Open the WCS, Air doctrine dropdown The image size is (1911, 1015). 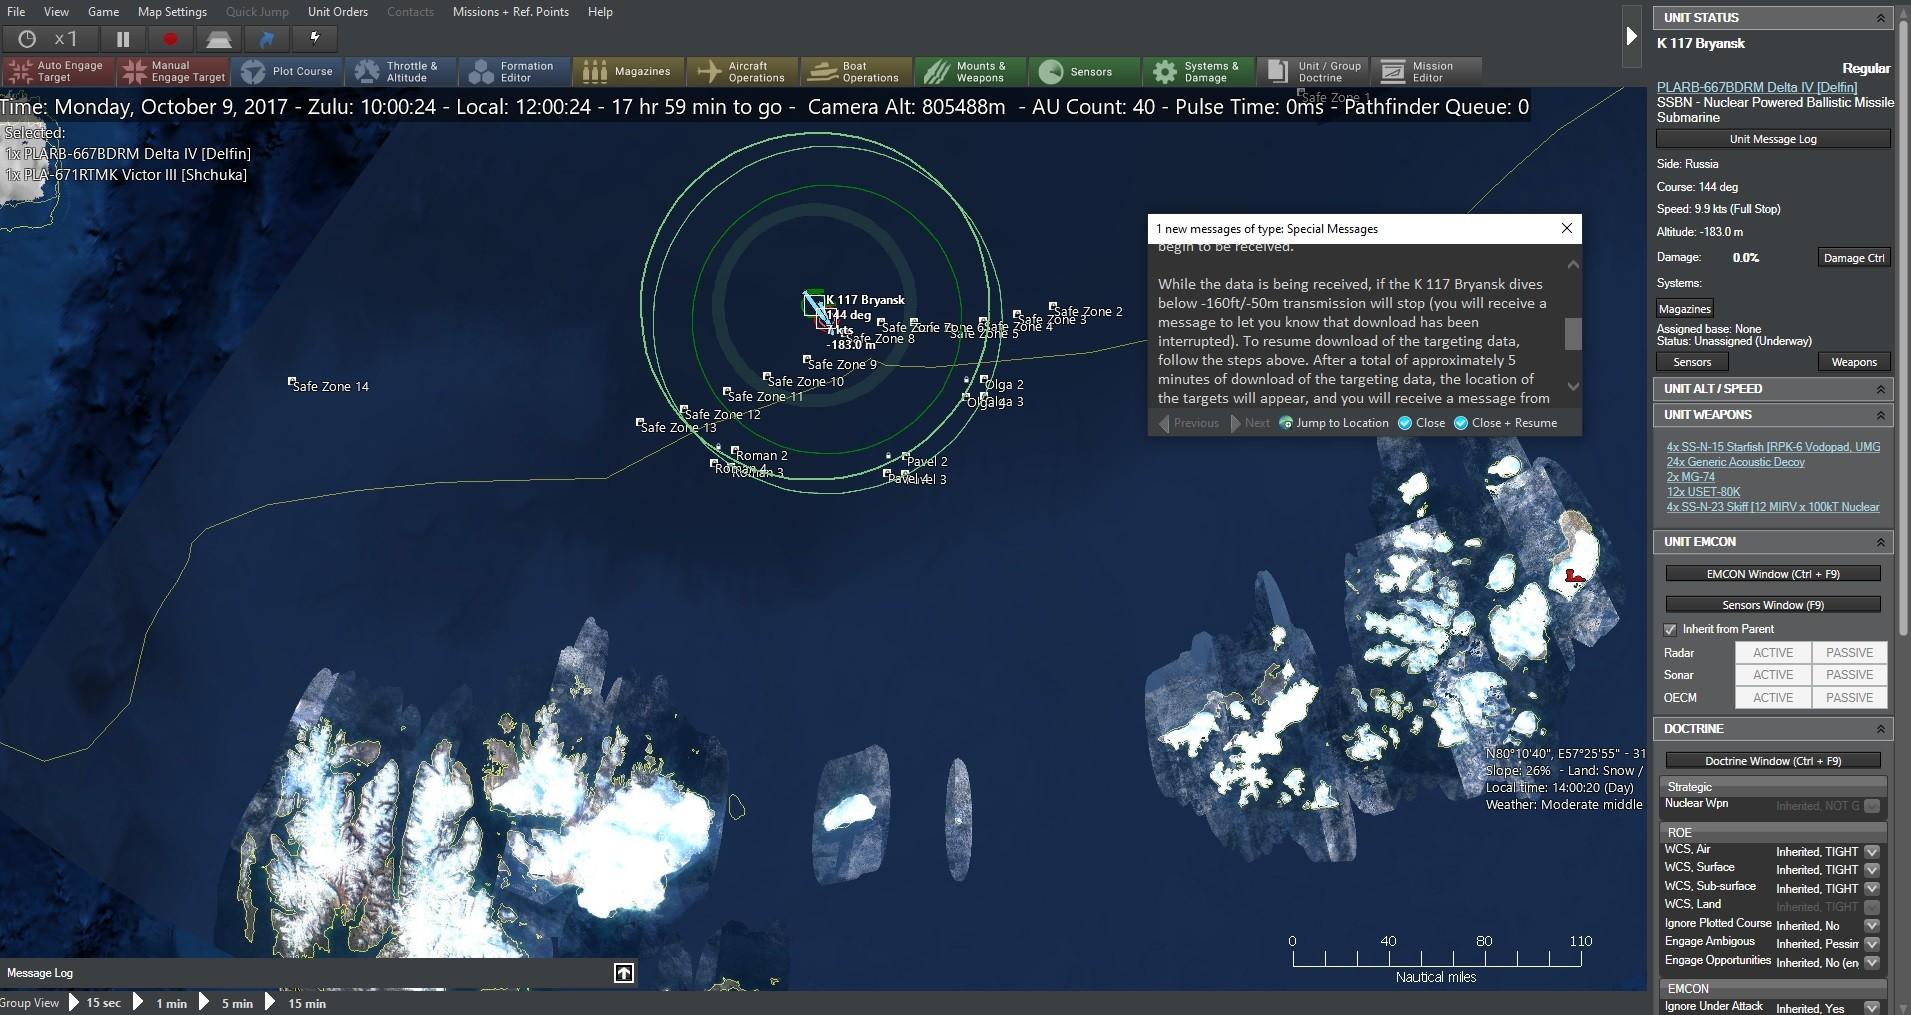pos(1870,851)
